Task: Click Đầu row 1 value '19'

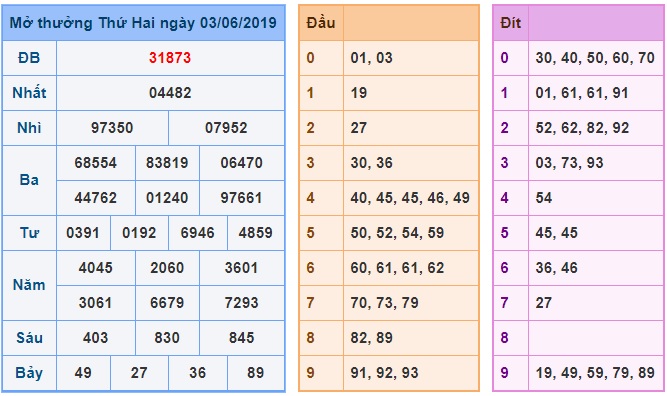Action: click(359, 93)
